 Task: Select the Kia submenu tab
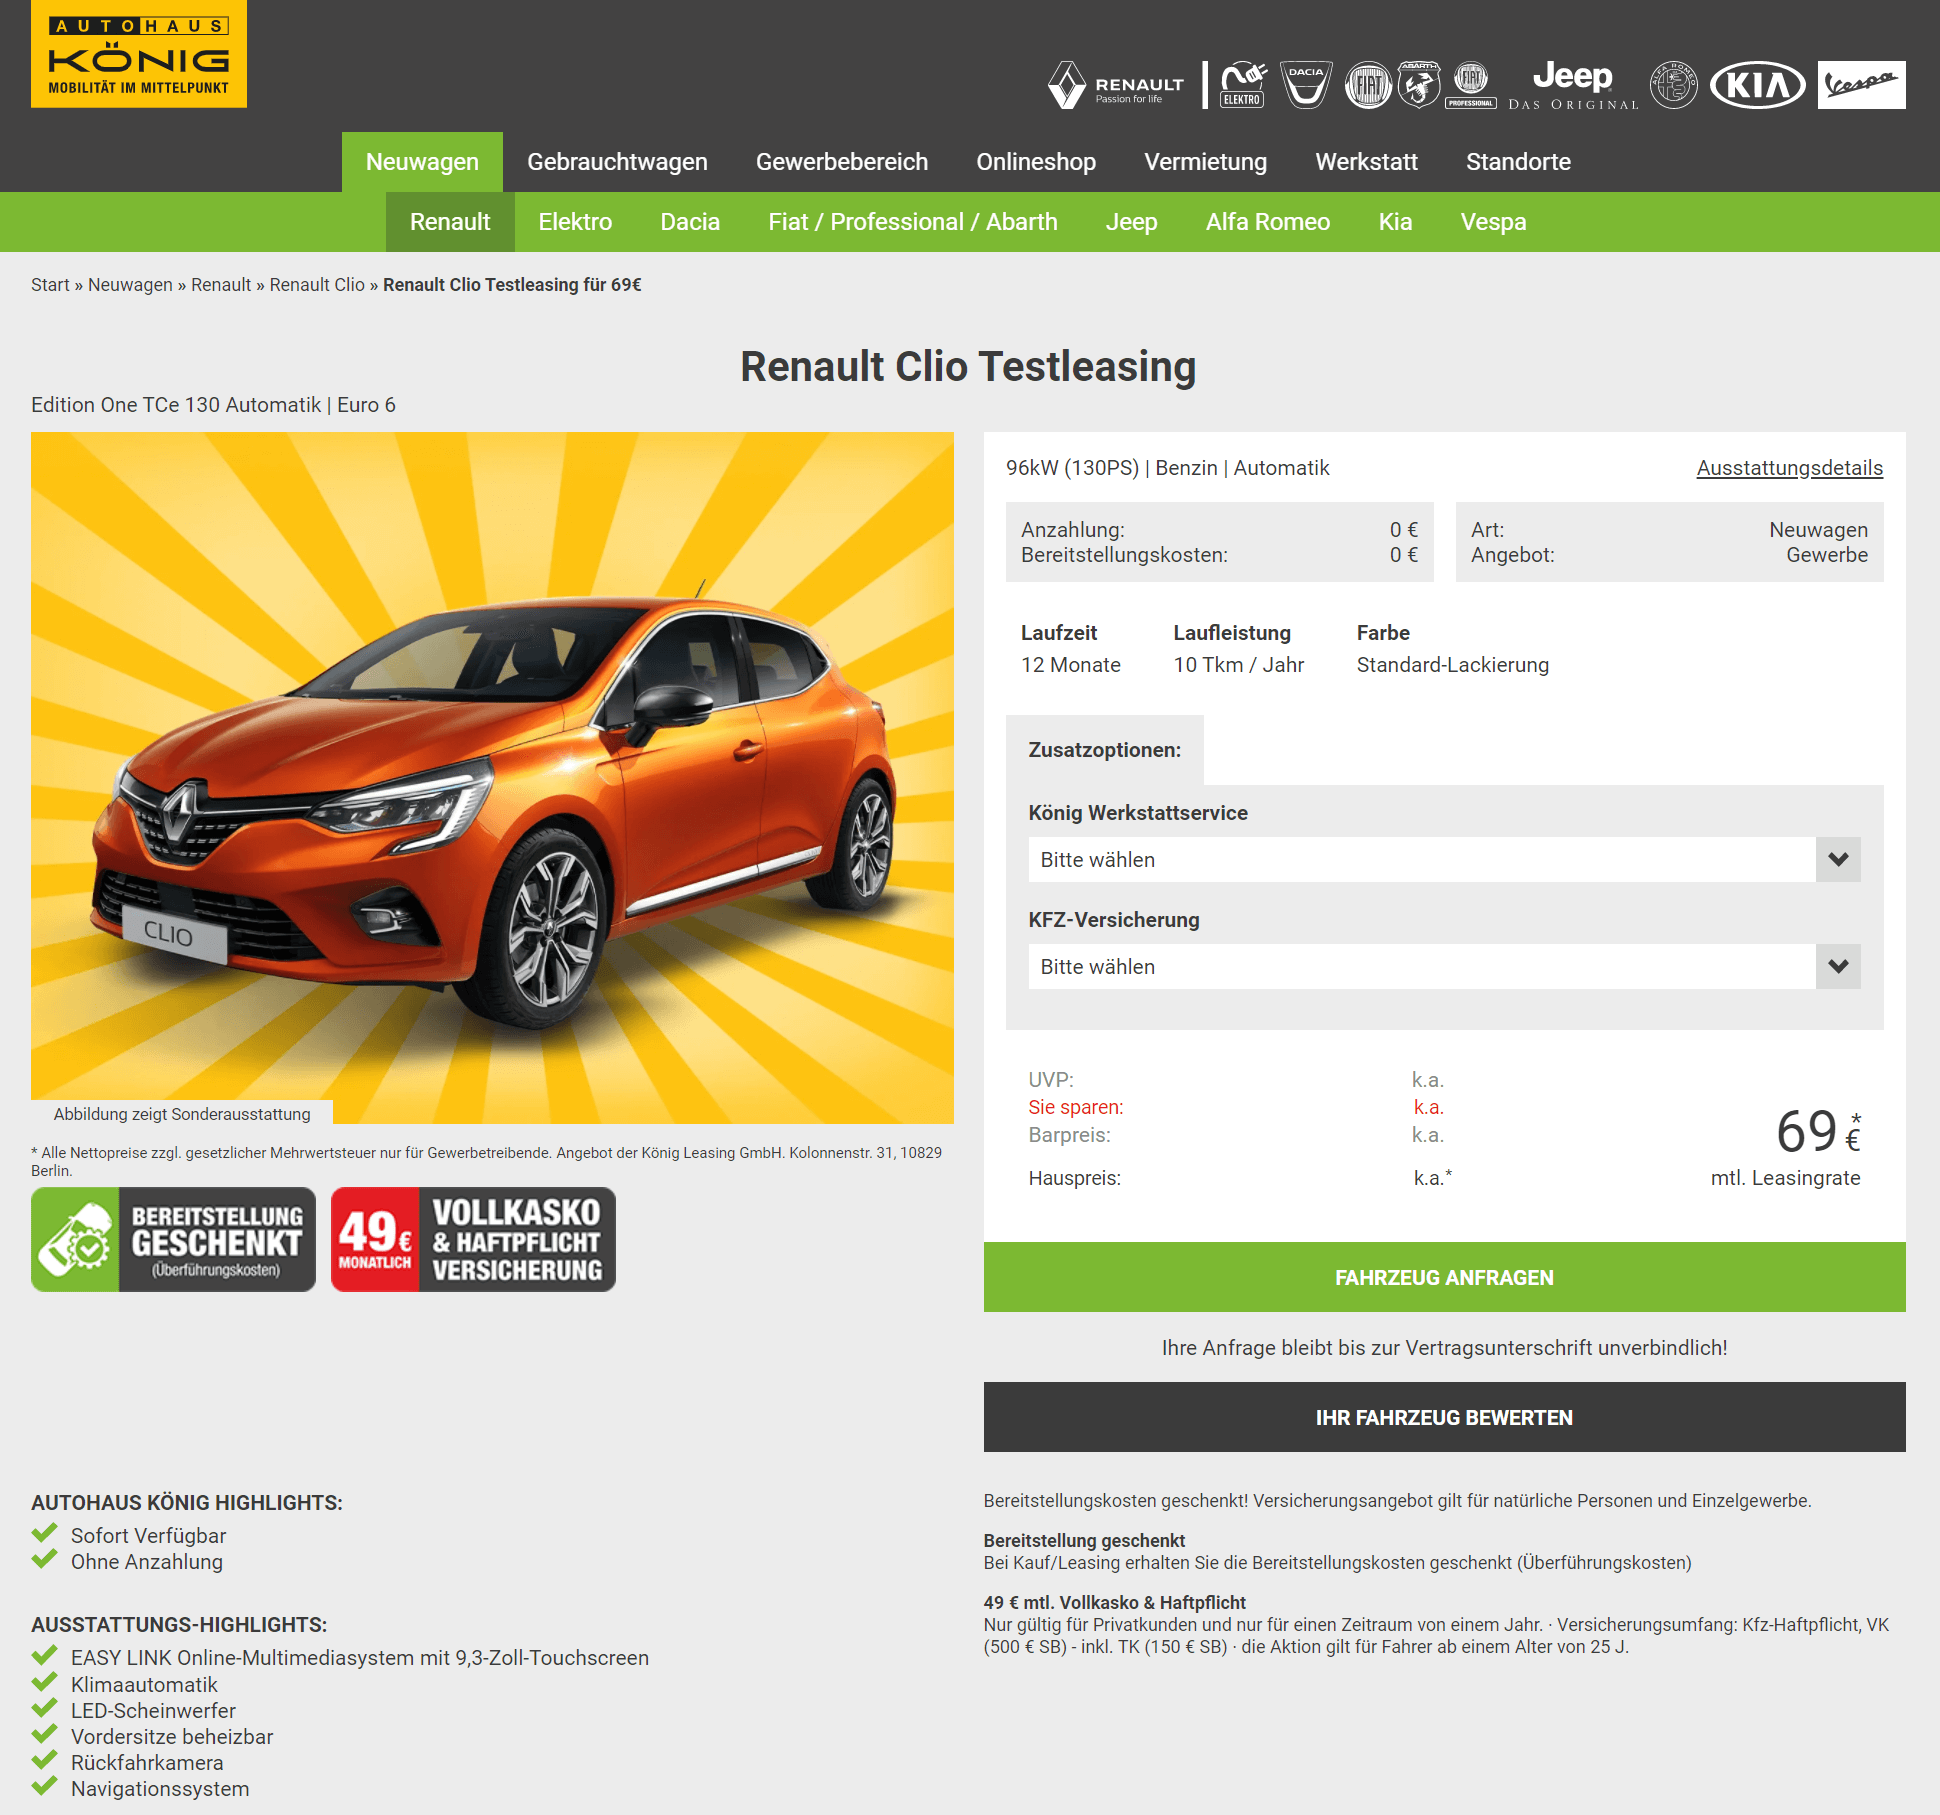[x=1395, y=222]
